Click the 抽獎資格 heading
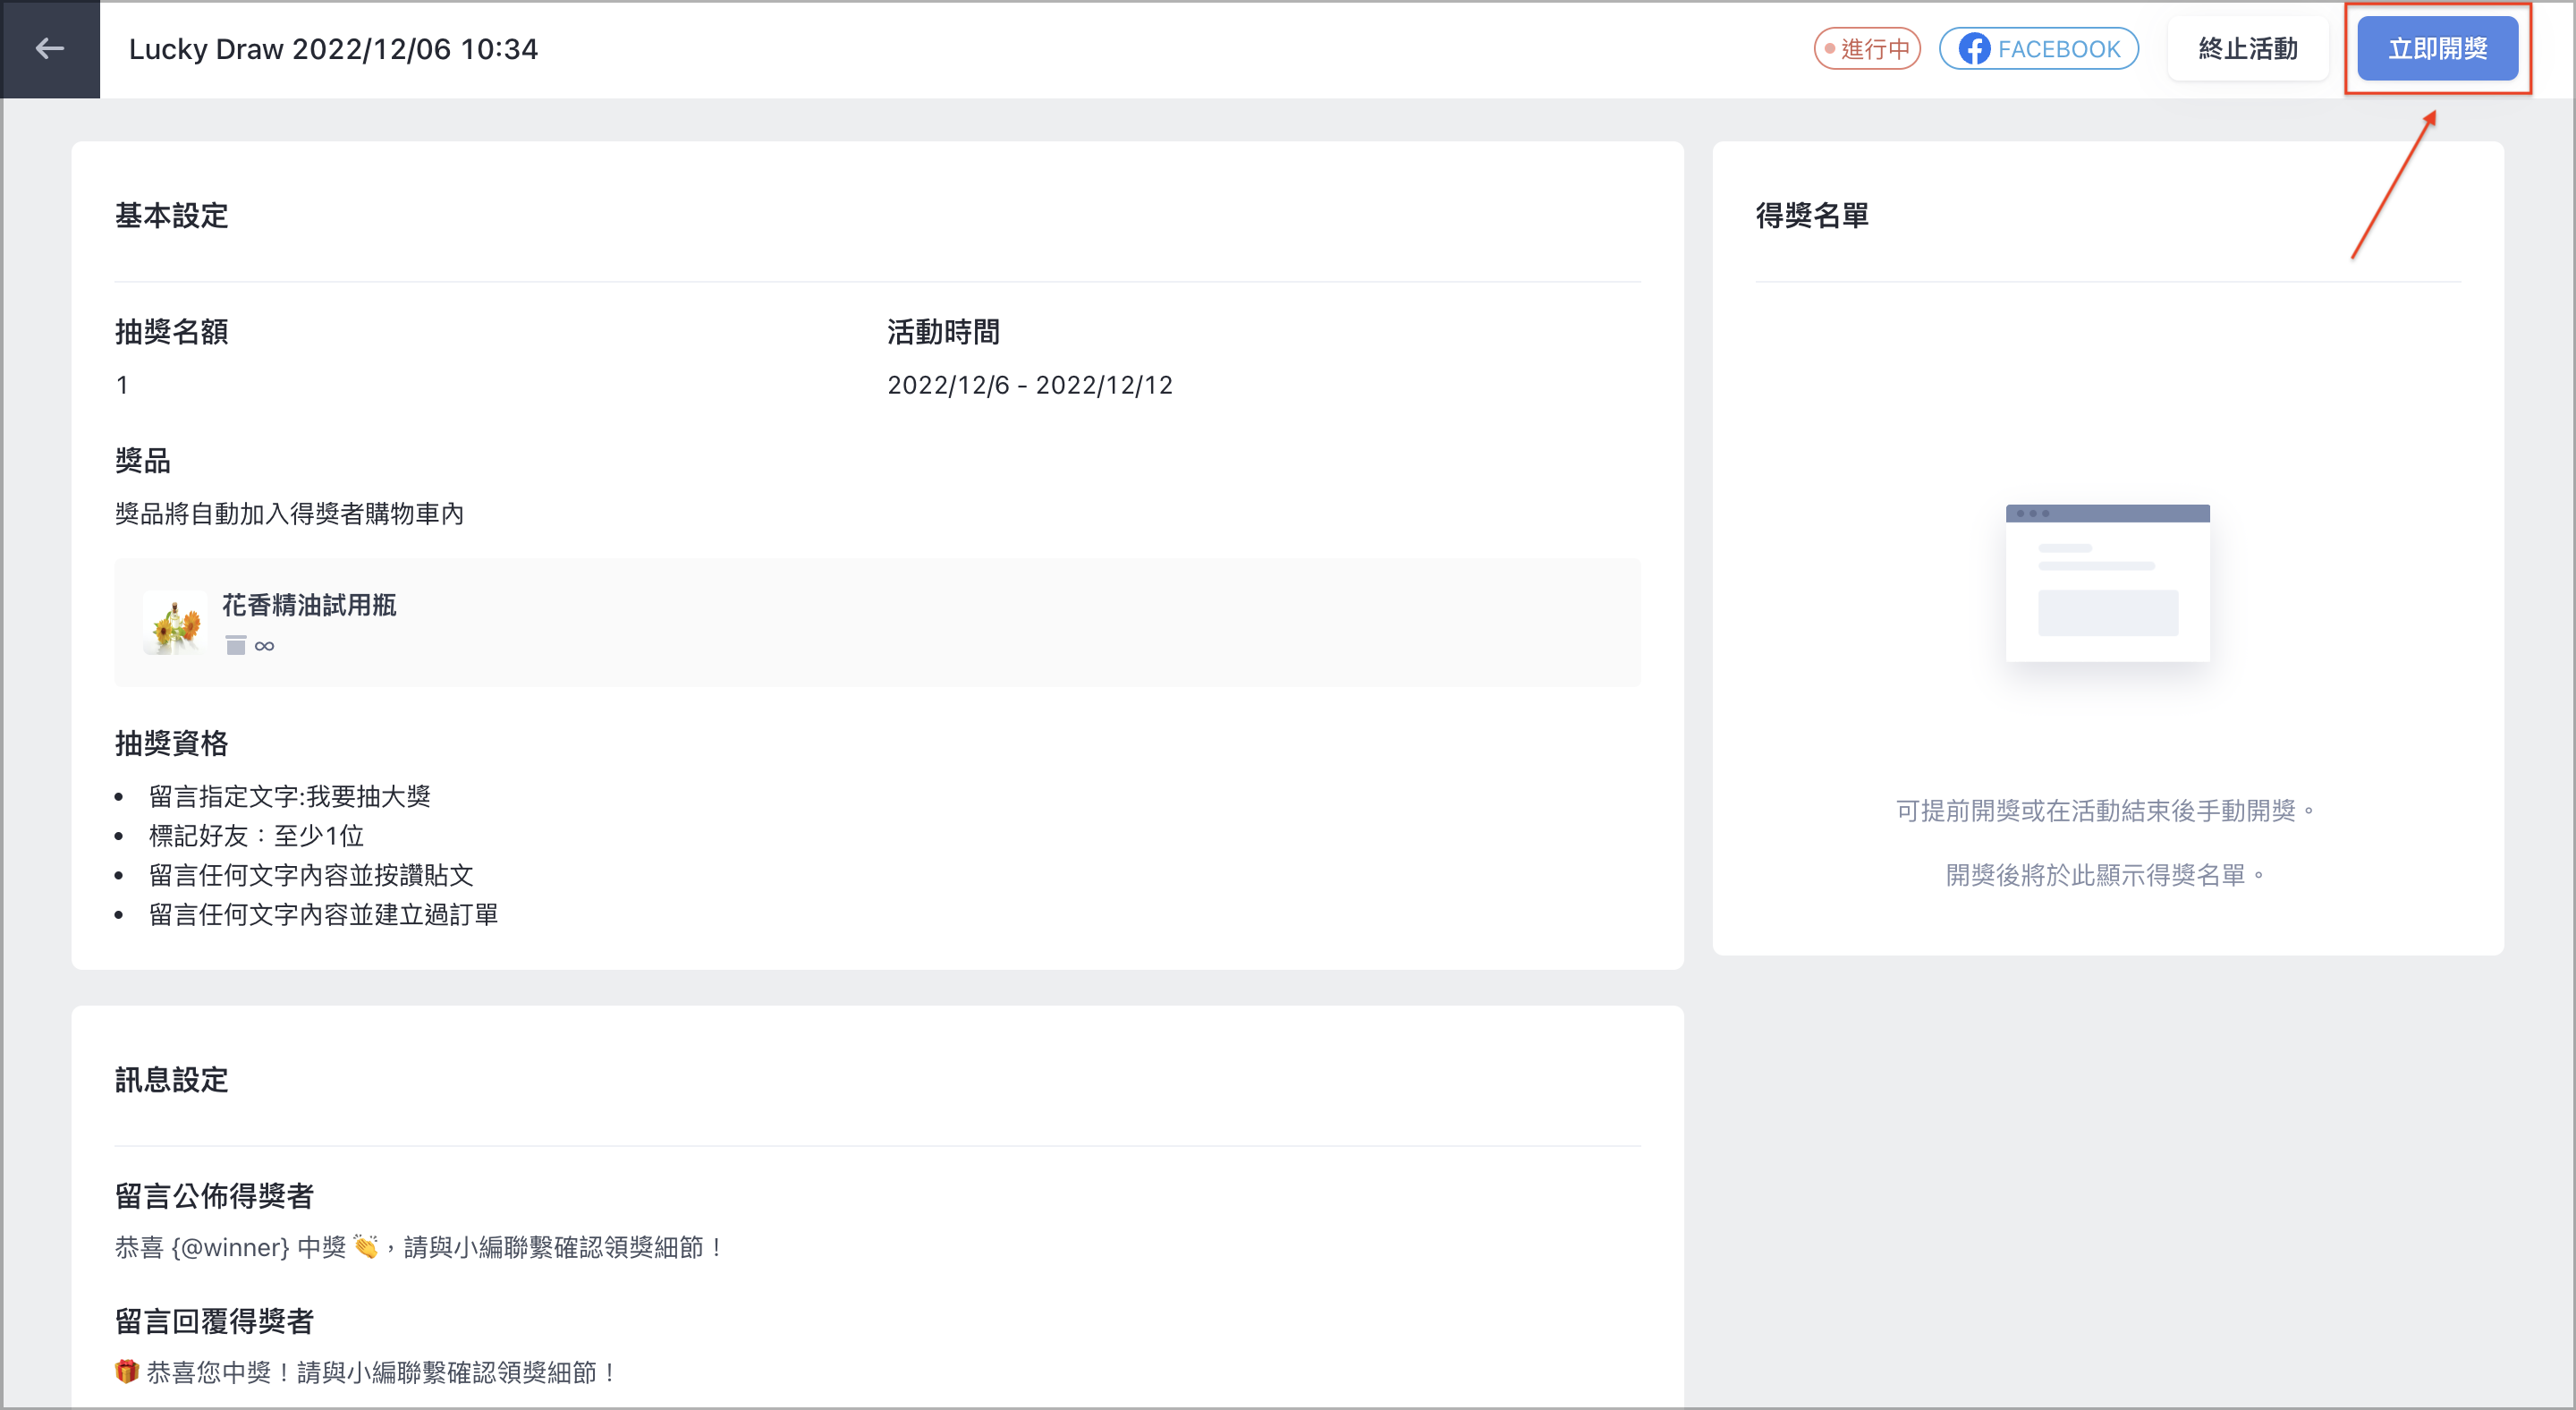Viewport: 2576px width, 1410px height. [171, 743]
